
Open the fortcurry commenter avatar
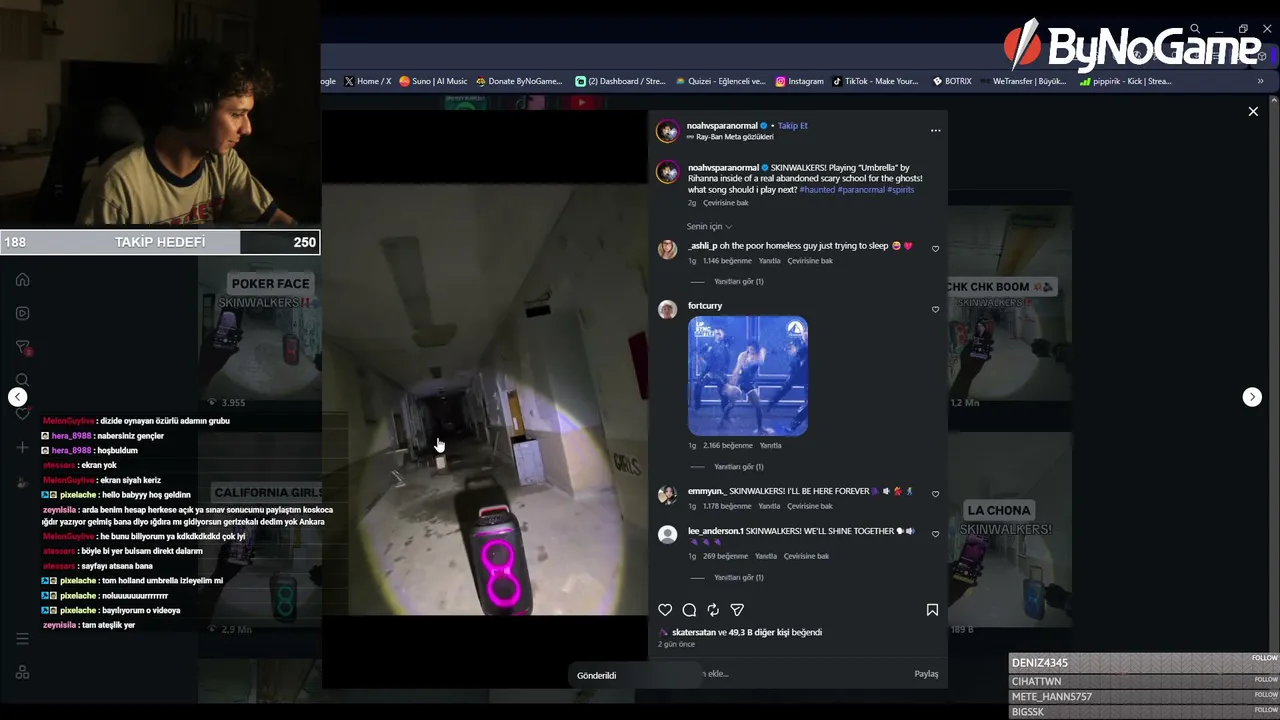click(667, 310)
